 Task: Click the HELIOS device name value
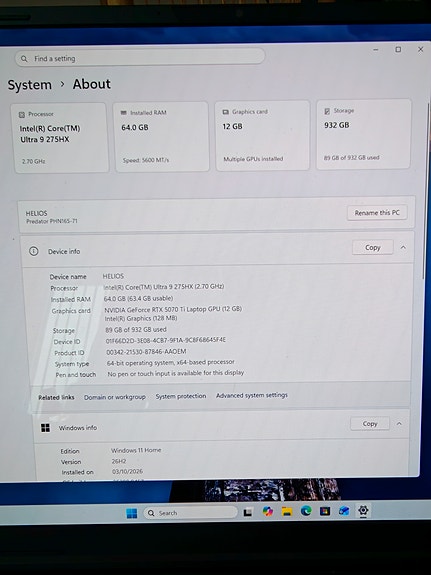(113, 276)
